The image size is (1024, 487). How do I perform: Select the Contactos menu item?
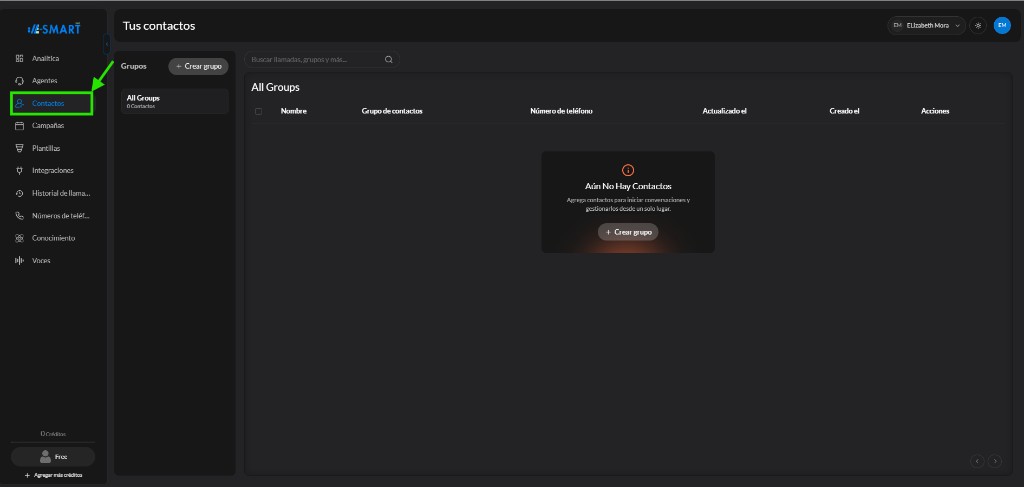tap(52, 104)
